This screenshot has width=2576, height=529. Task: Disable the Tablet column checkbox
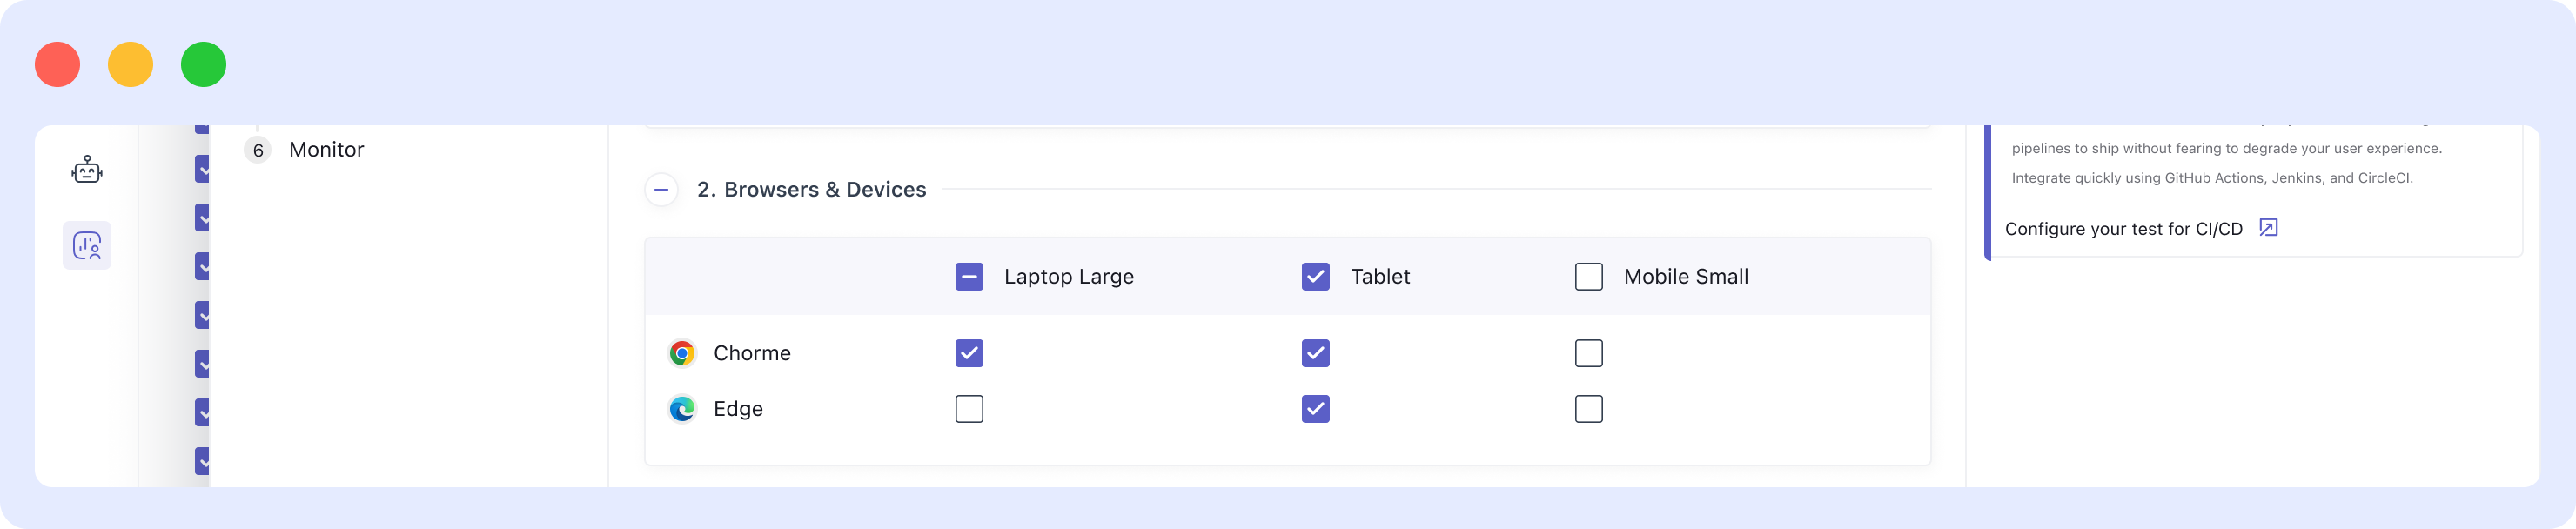(1315, 276)
